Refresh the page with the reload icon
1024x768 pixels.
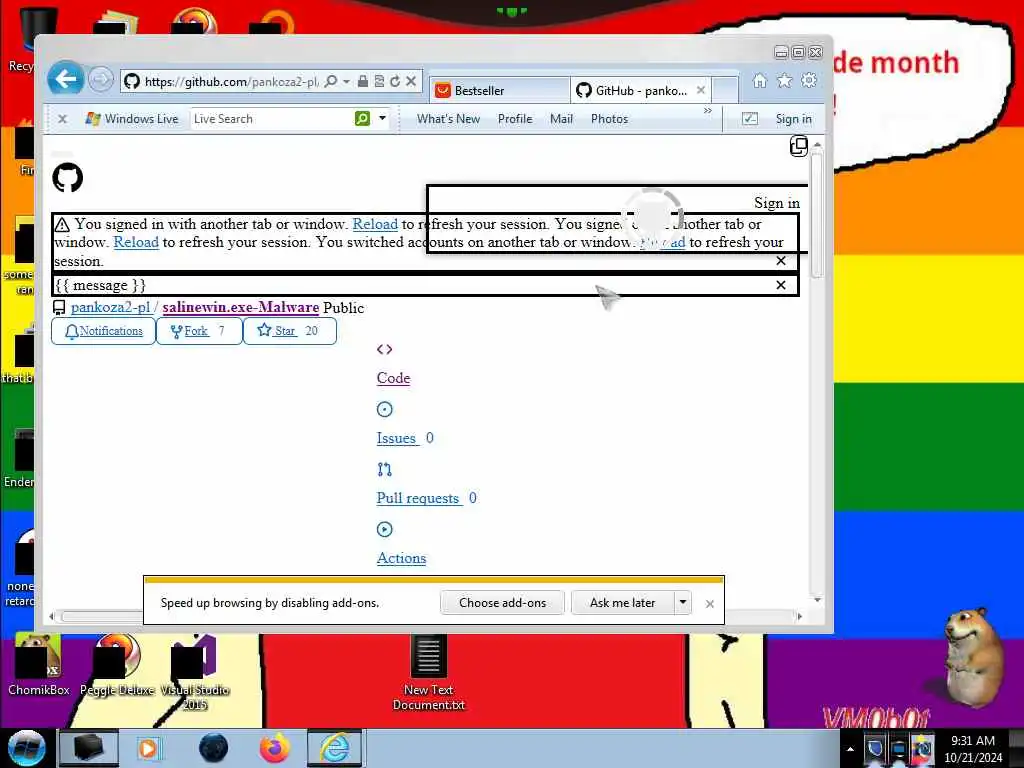(394, 81)
